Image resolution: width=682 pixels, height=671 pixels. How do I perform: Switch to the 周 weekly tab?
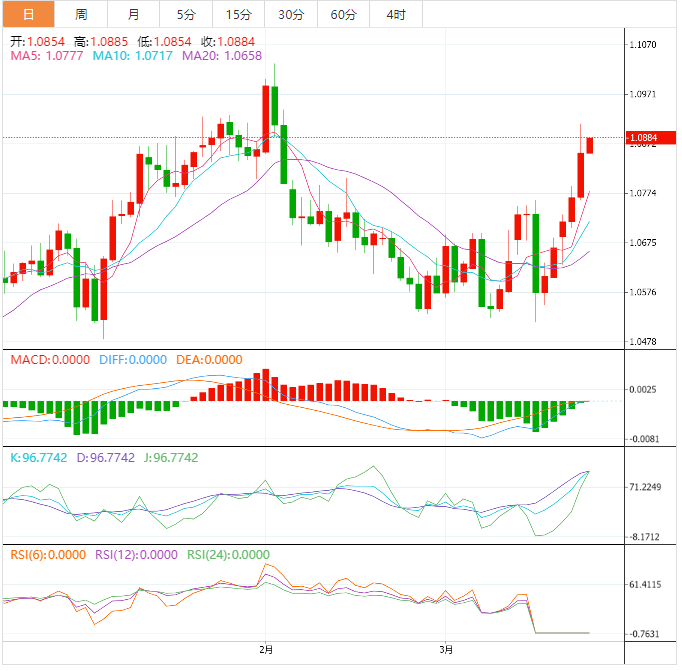click(x=81, y=15)
